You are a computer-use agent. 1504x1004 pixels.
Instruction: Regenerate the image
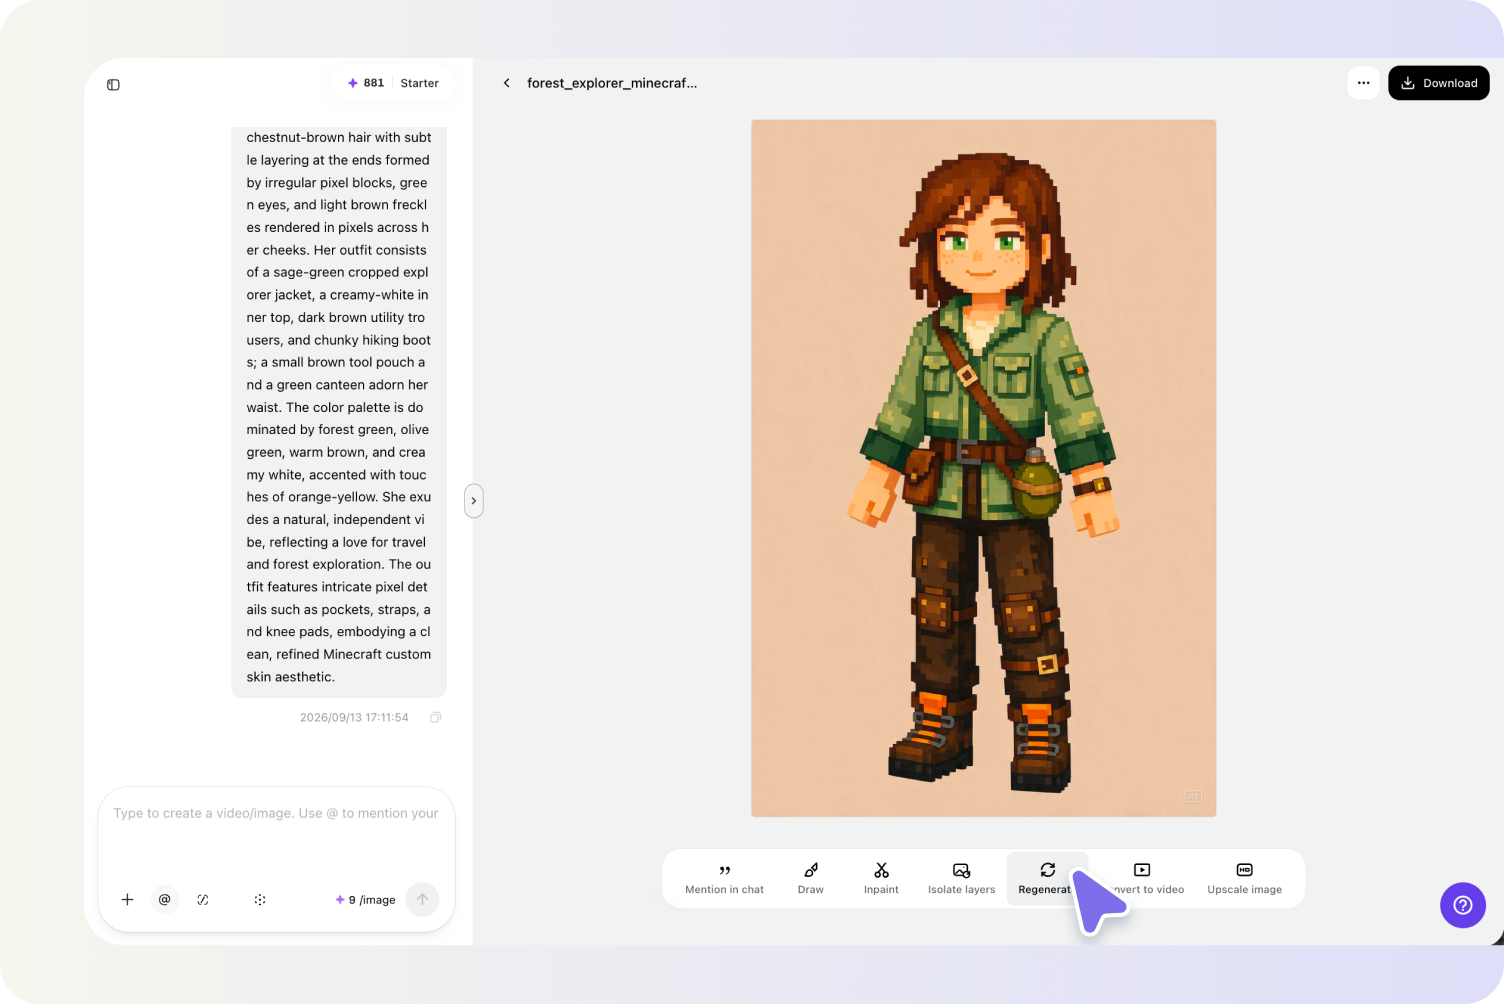pos(1047,879)
